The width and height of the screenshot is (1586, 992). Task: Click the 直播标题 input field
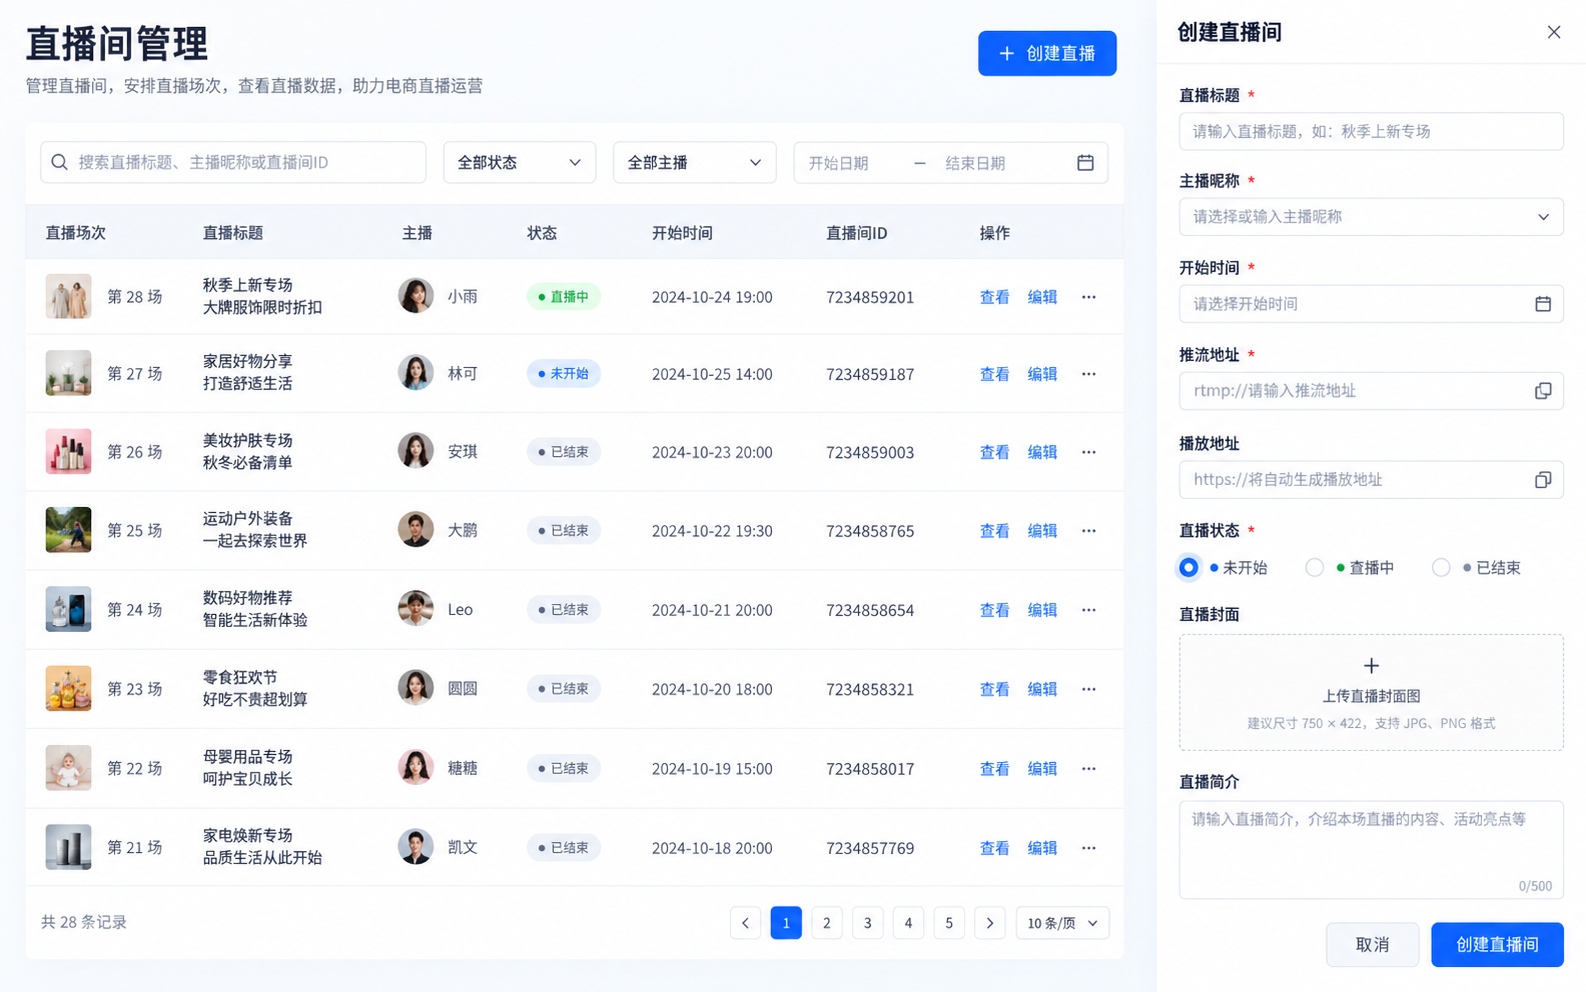[x=1371, y=131]
